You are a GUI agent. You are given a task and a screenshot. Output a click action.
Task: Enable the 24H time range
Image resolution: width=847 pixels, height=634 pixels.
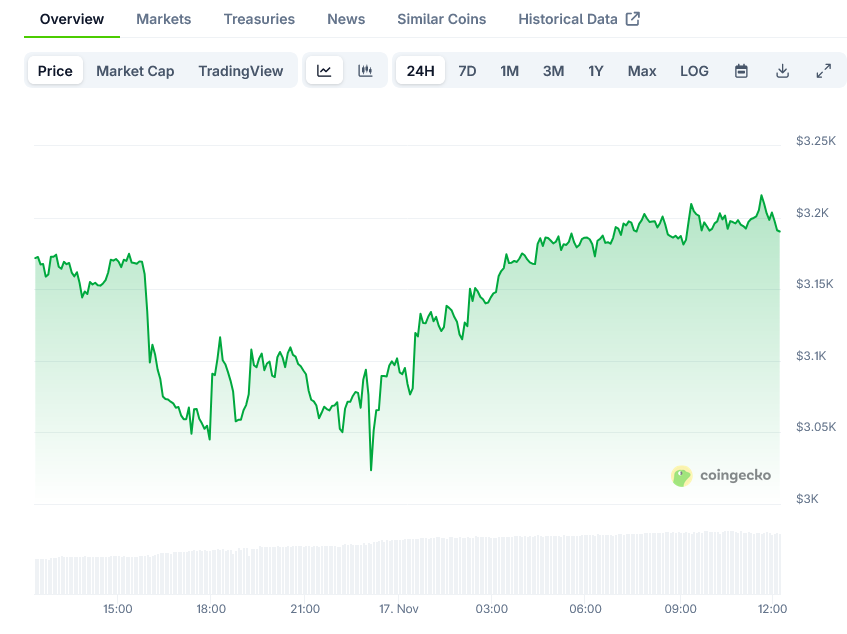click(x=420, y=70)
